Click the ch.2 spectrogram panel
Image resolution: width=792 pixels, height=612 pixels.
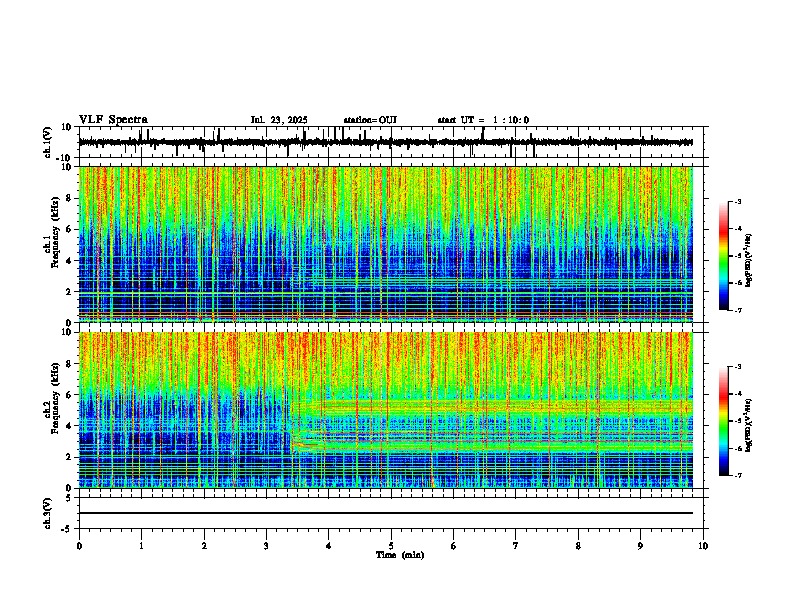385,410
